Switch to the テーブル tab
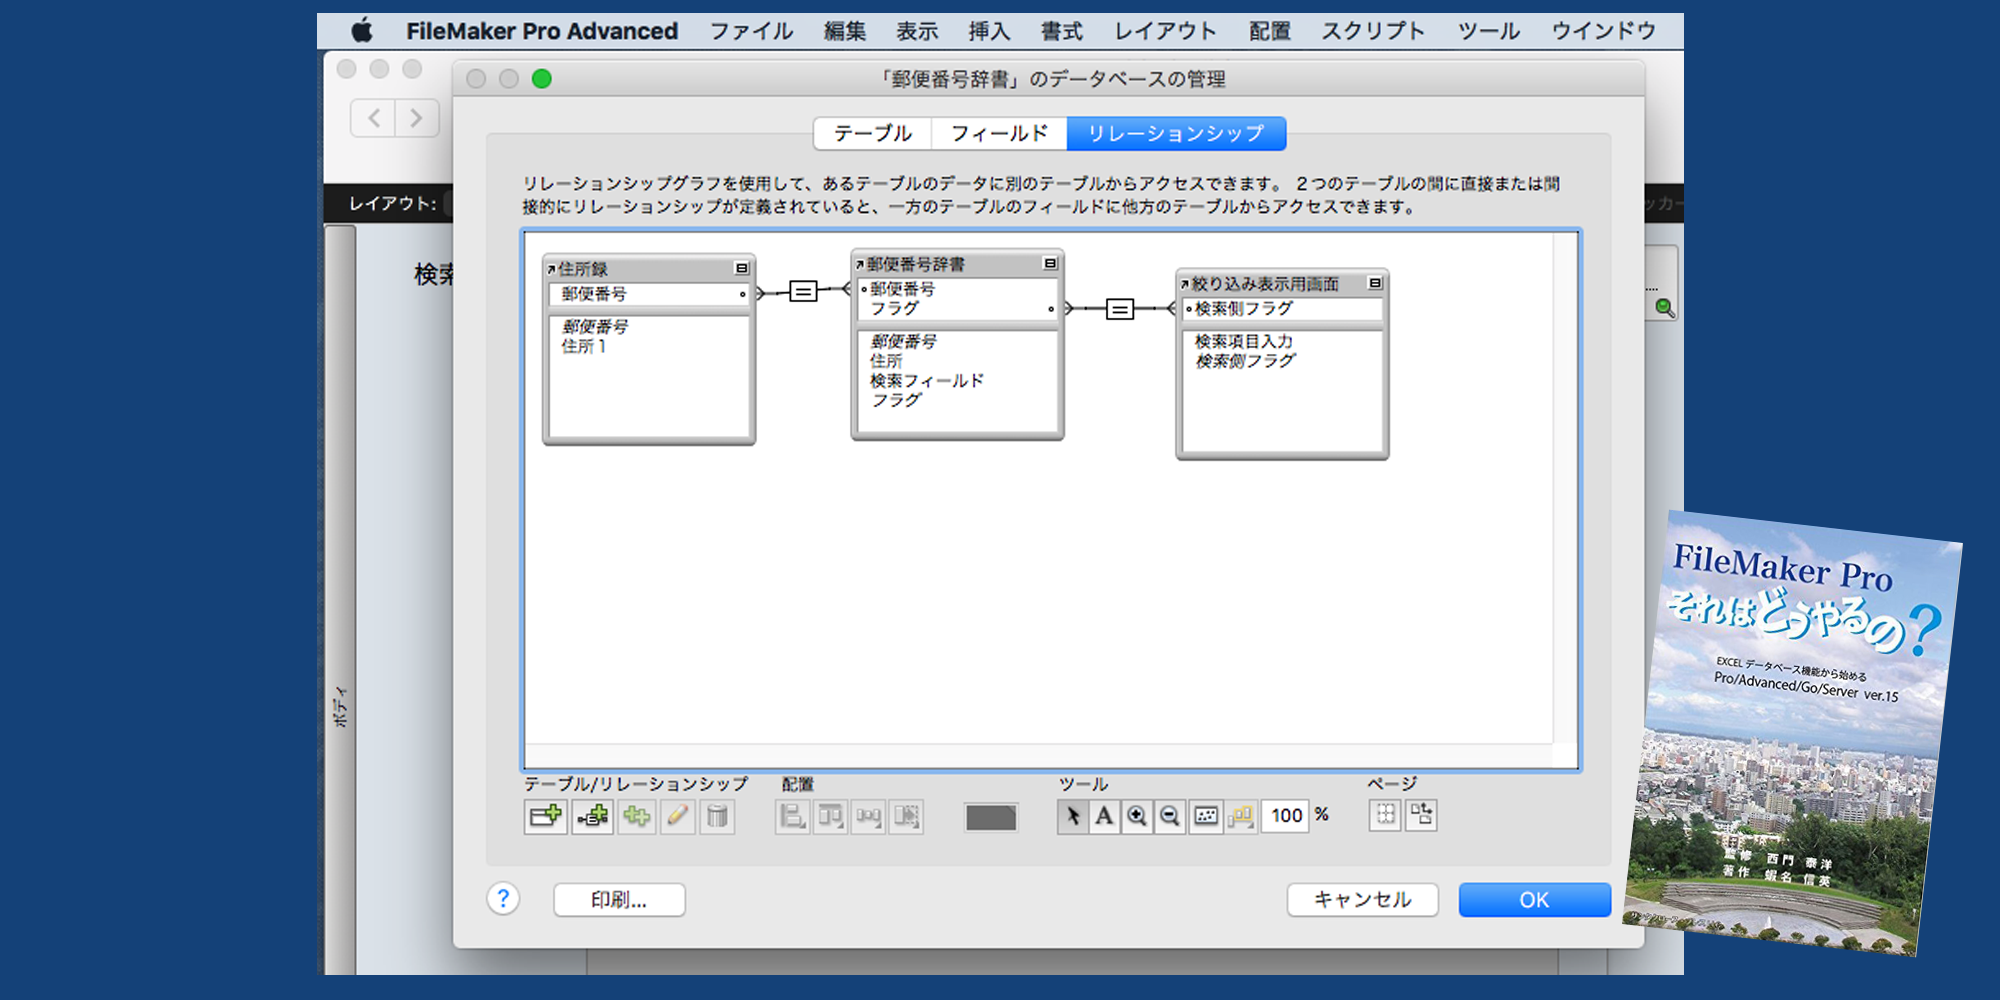Image resolution: width=2000 pixels, height=1000 pixels. (x=872, y=133)
